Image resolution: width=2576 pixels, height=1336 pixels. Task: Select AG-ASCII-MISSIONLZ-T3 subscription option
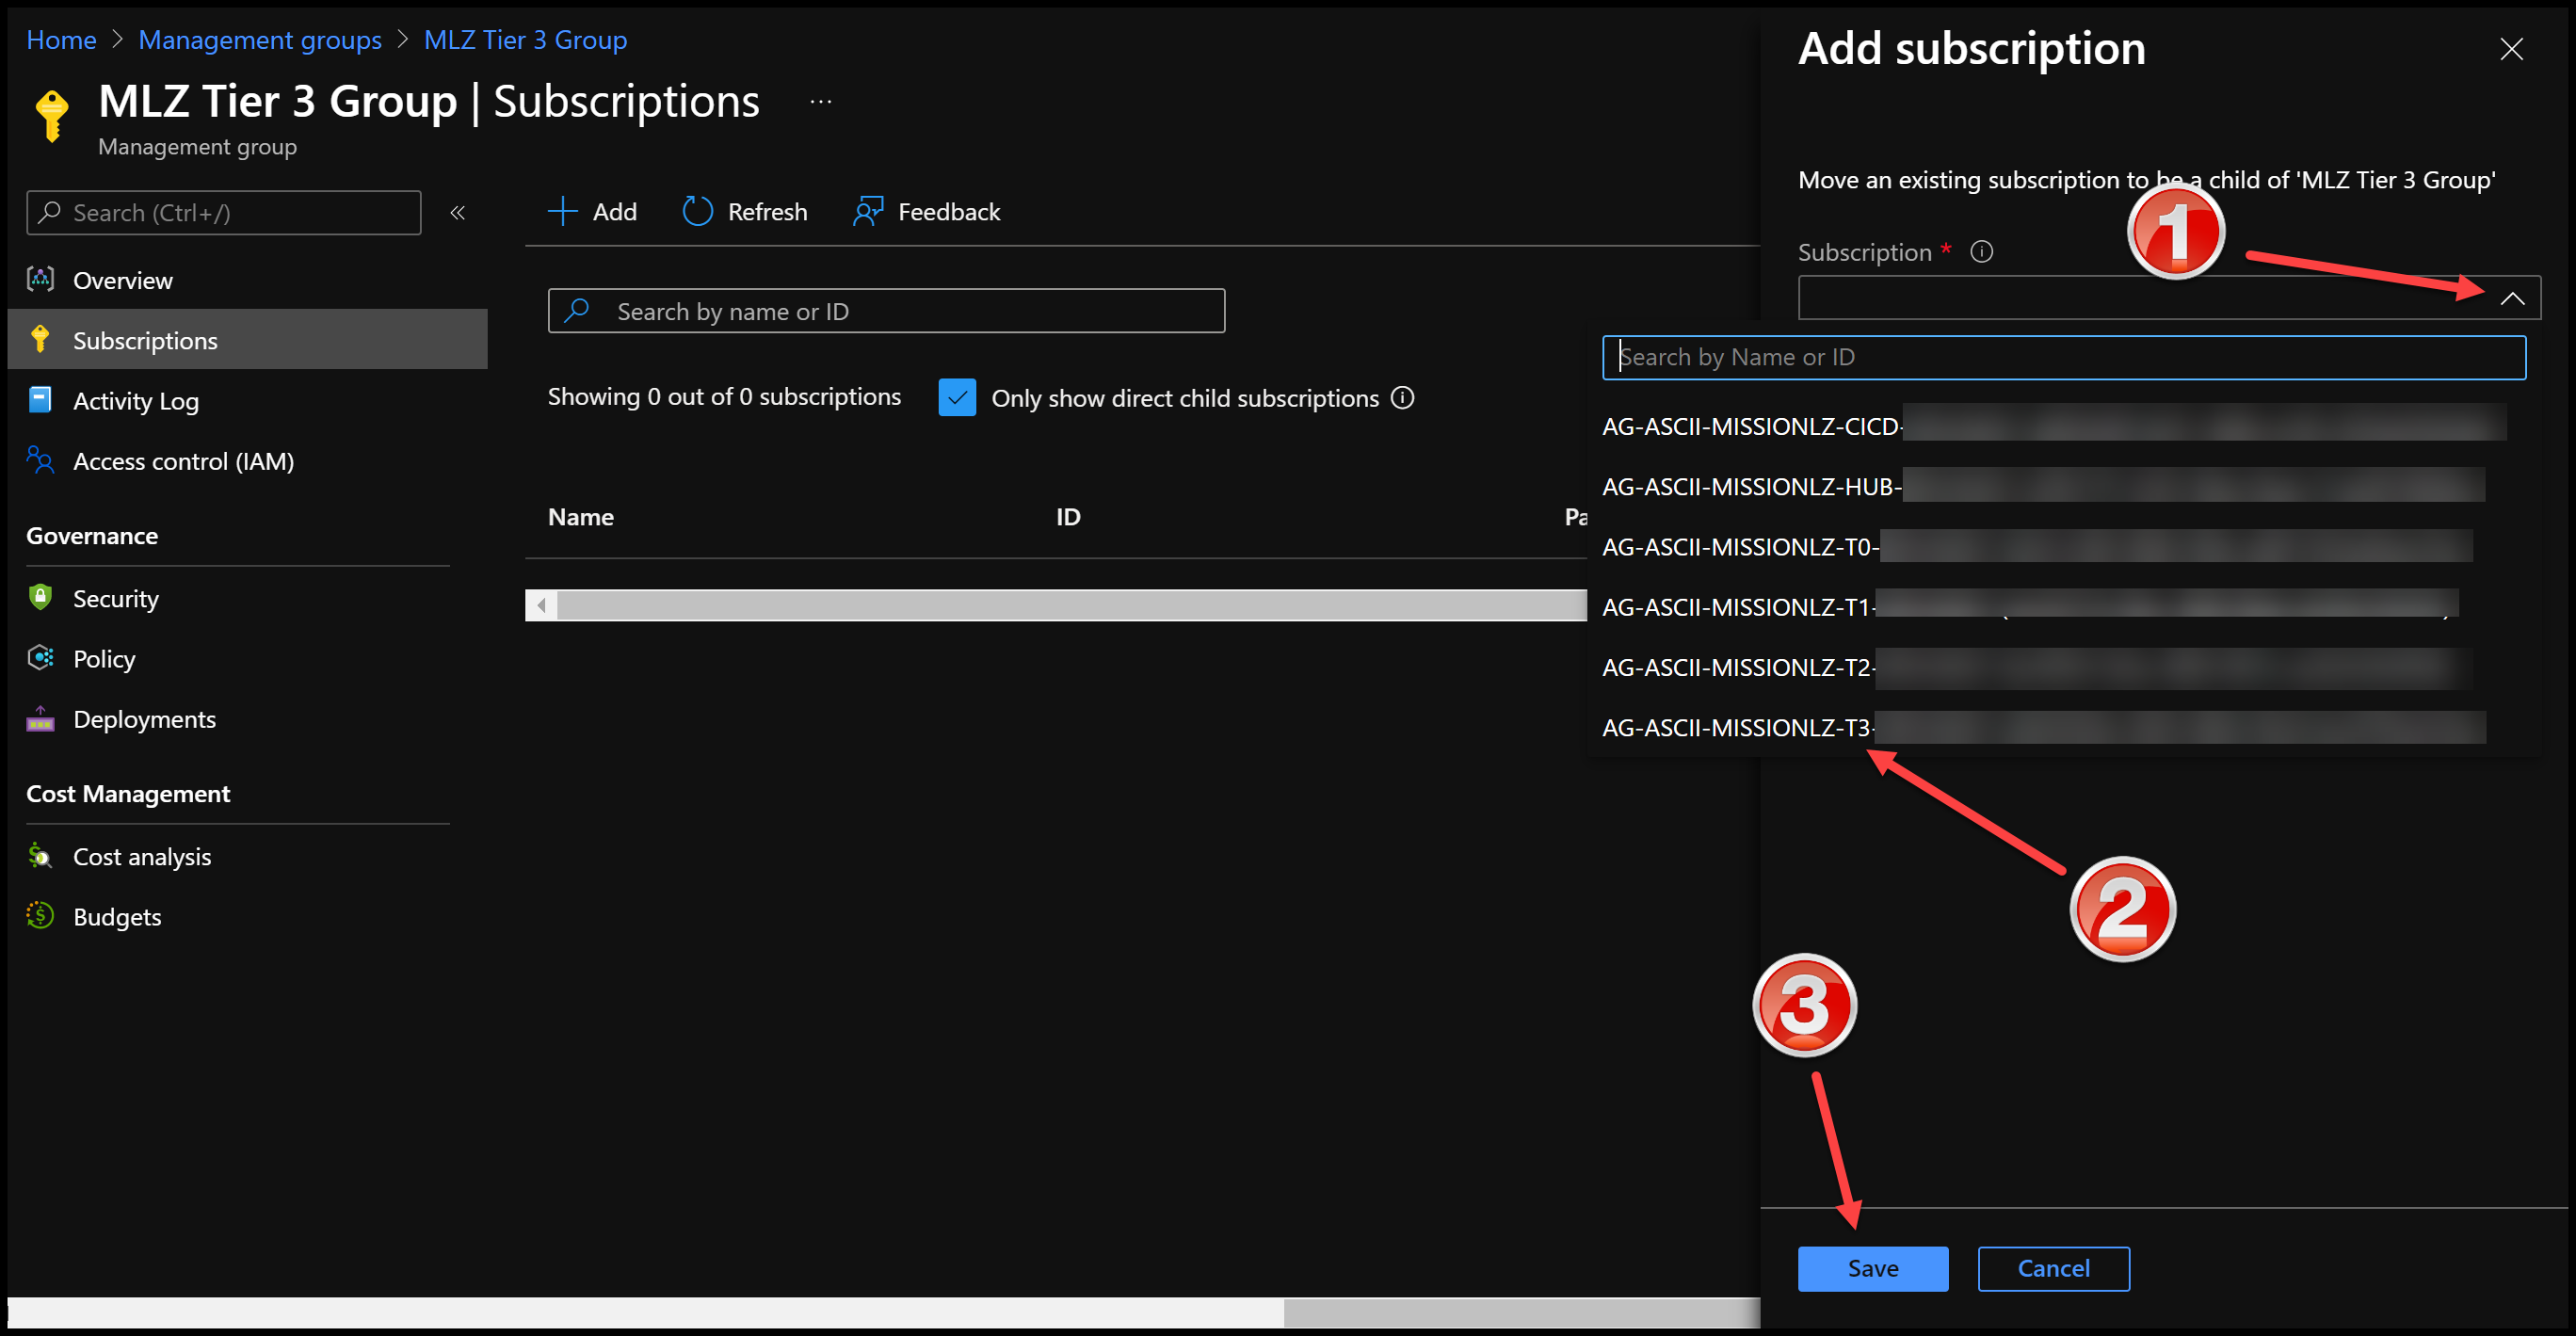point(2064,726)
